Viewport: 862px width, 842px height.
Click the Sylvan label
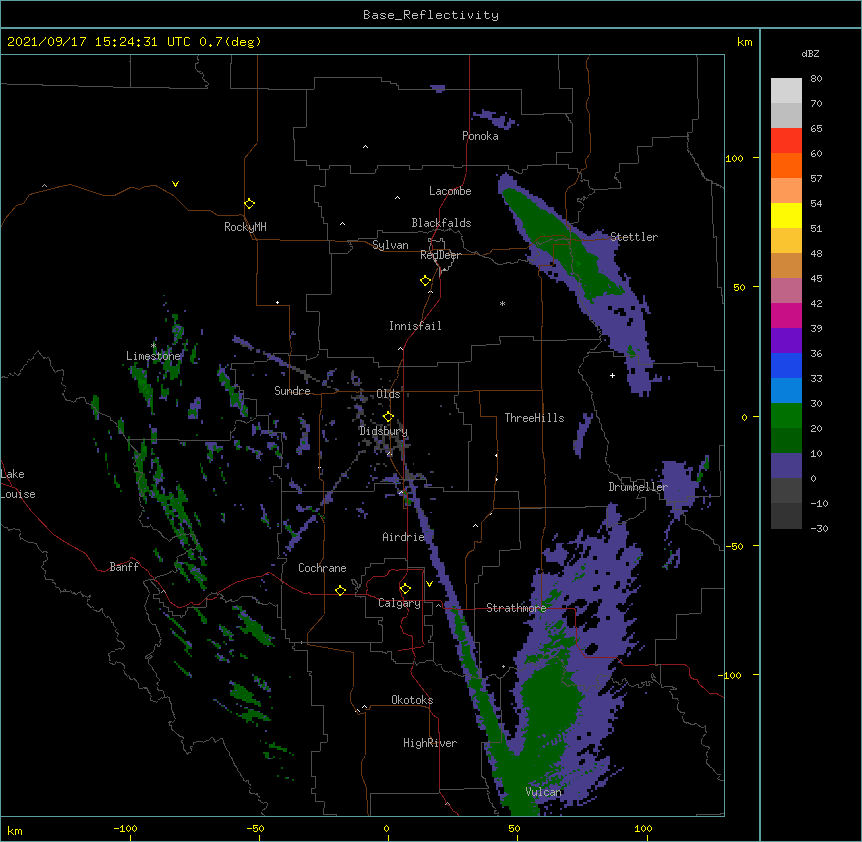click(x=390, y=245)
